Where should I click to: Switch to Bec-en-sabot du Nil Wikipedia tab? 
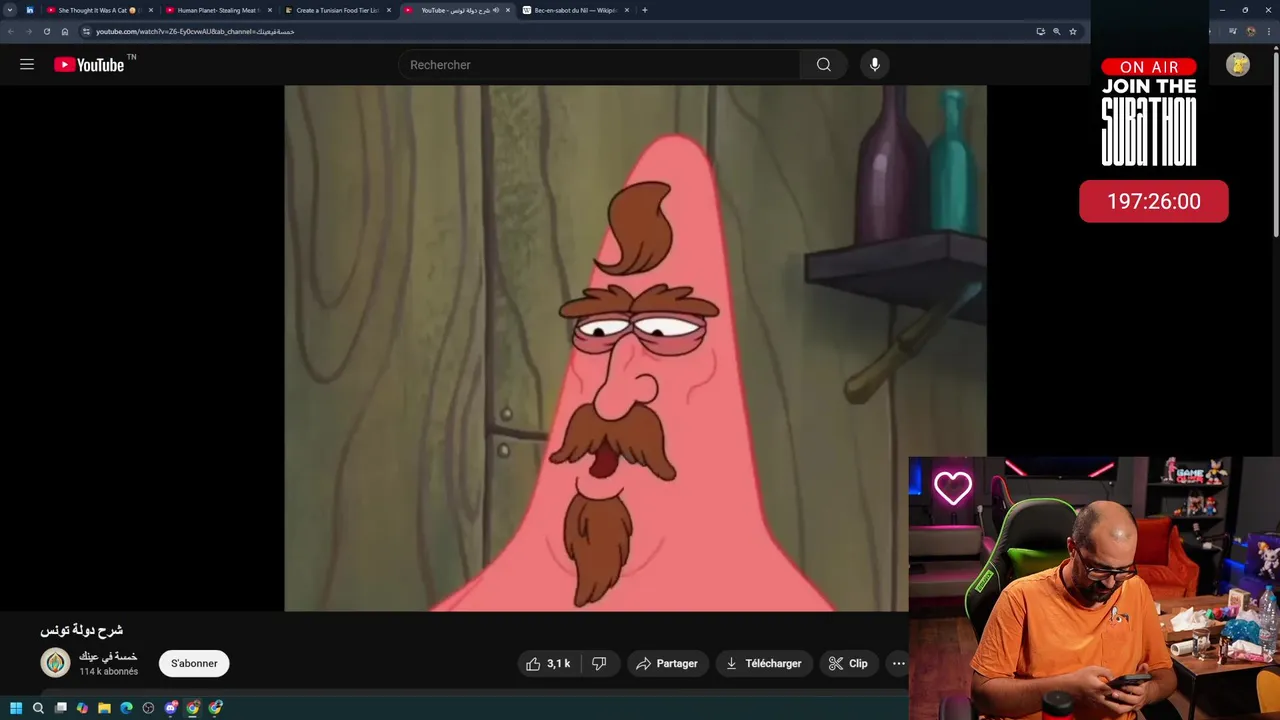pos(575,10)
